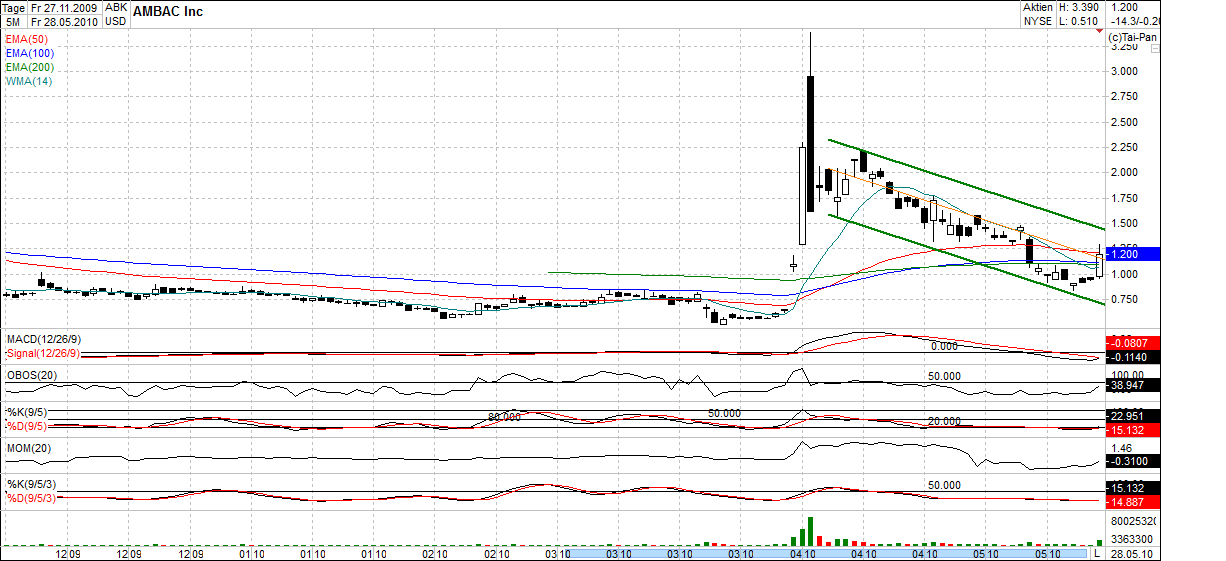
Task: Click the currency label 'USD'
Action: point(116,21)
